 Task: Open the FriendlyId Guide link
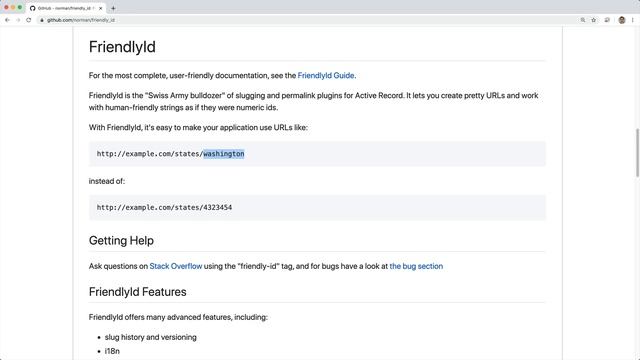click(326, 76)
